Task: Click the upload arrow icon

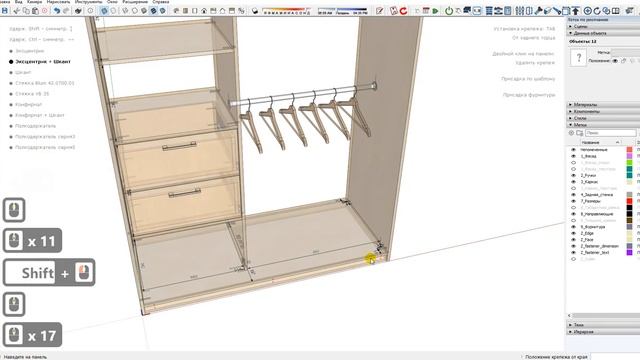Action: click(576, 11)
